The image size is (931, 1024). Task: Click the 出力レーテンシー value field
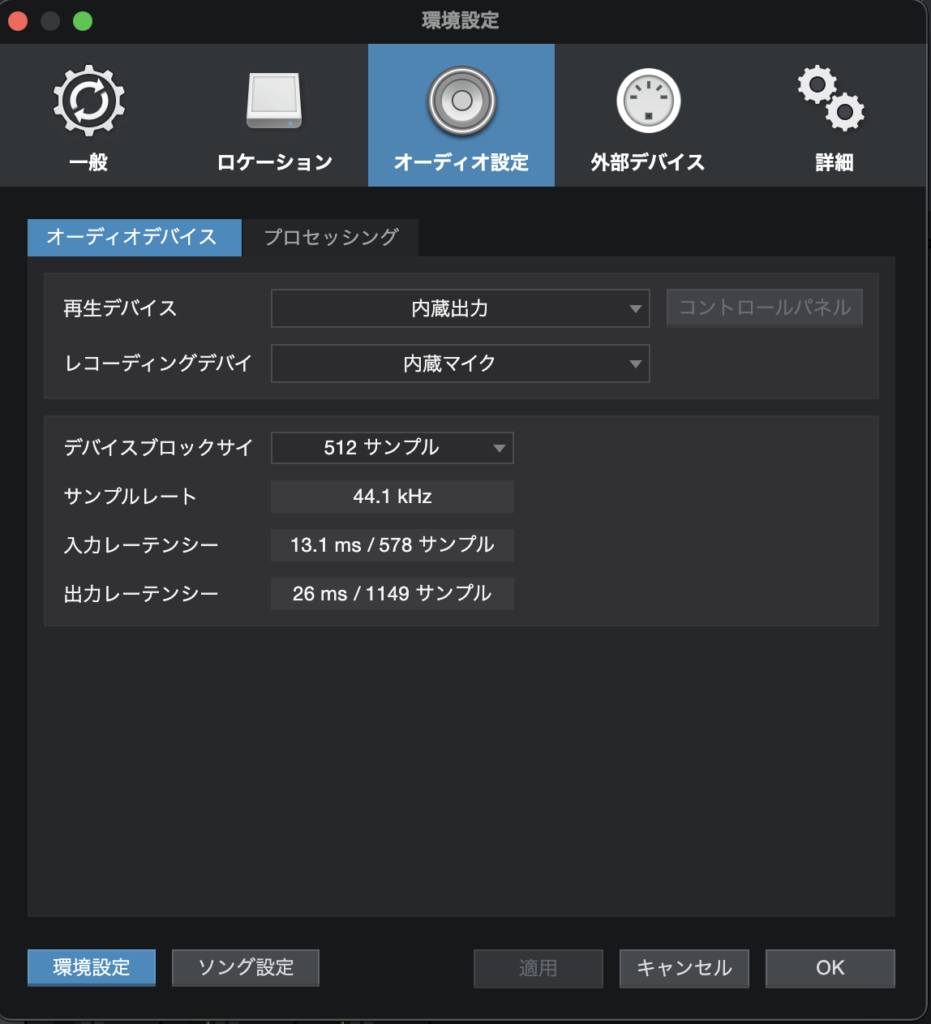click(392, 594)
